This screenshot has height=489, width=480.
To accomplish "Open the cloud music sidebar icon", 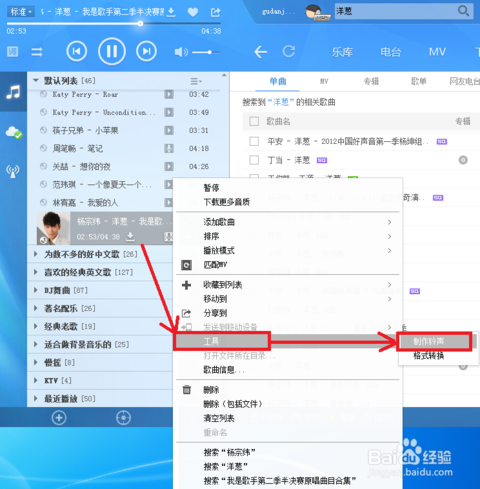I will [14, 132].
